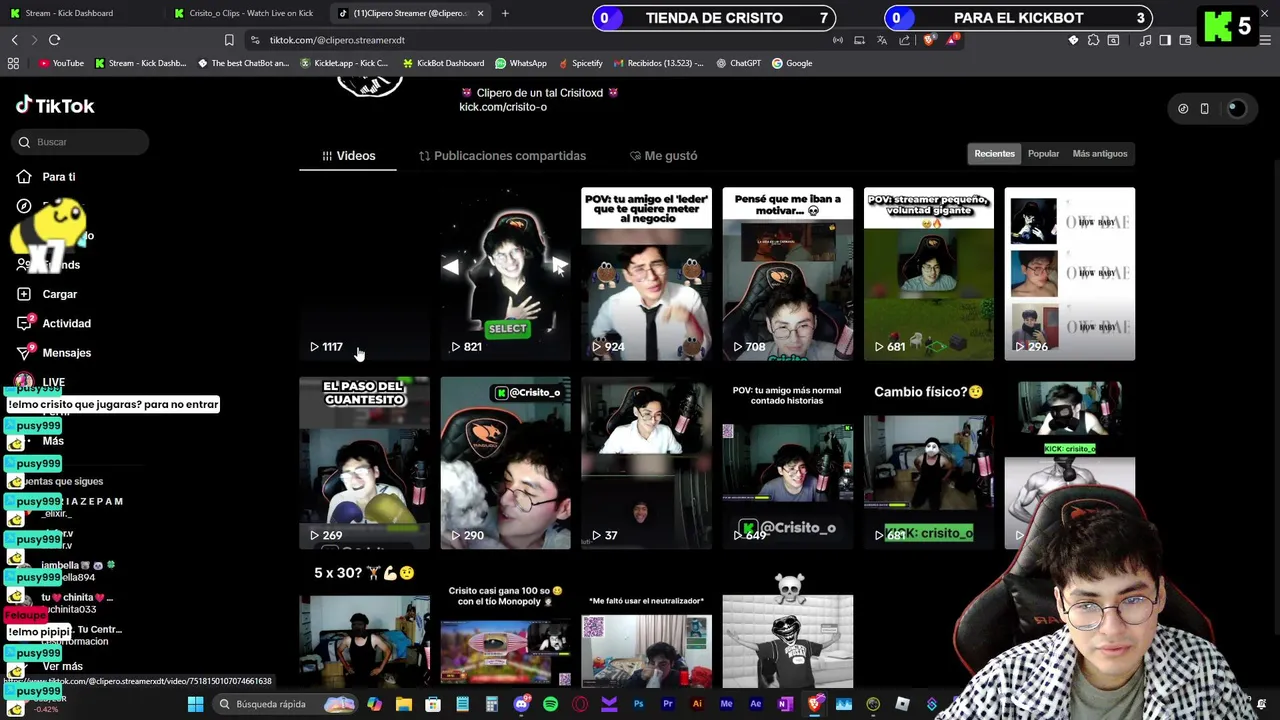Image resolution: width=1280 pixels, height=720 pixels.
Task: Close the Clipero Streamer browser tab
Action: point(480,13)
